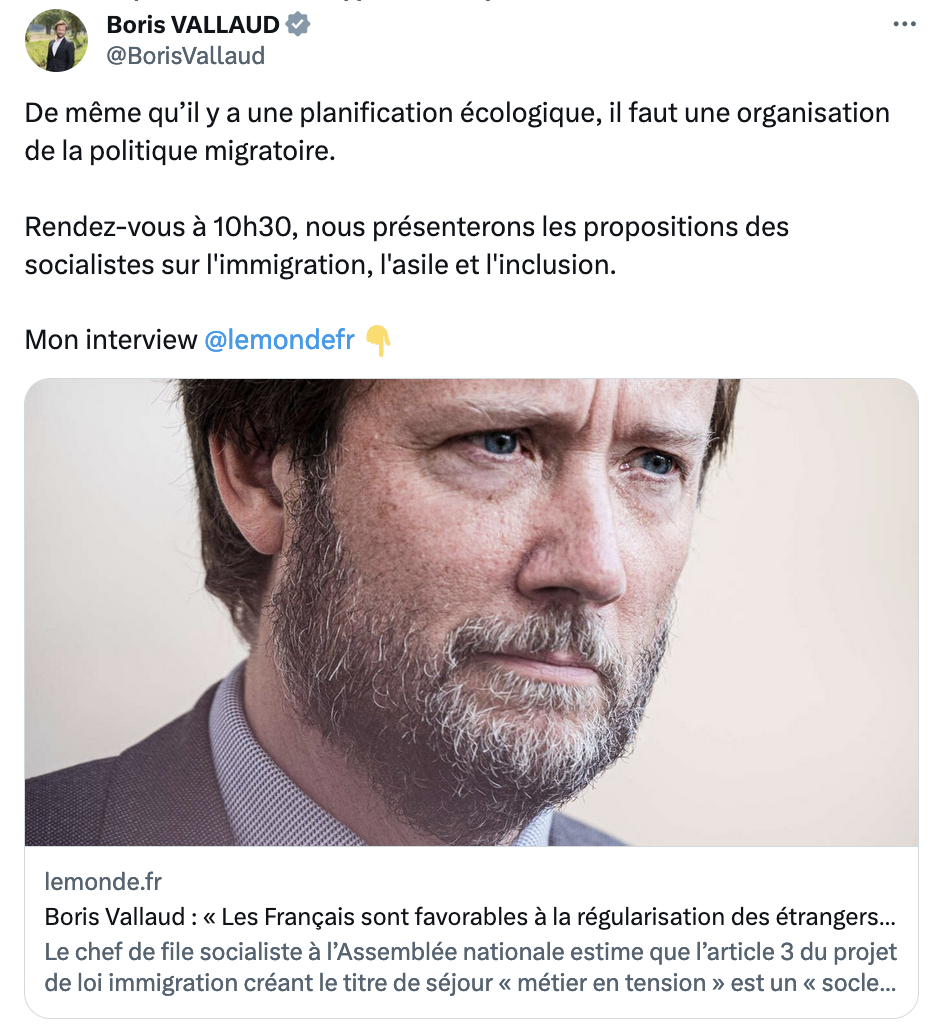Click the pointing-down hand emoji

(x=377, y=340)
